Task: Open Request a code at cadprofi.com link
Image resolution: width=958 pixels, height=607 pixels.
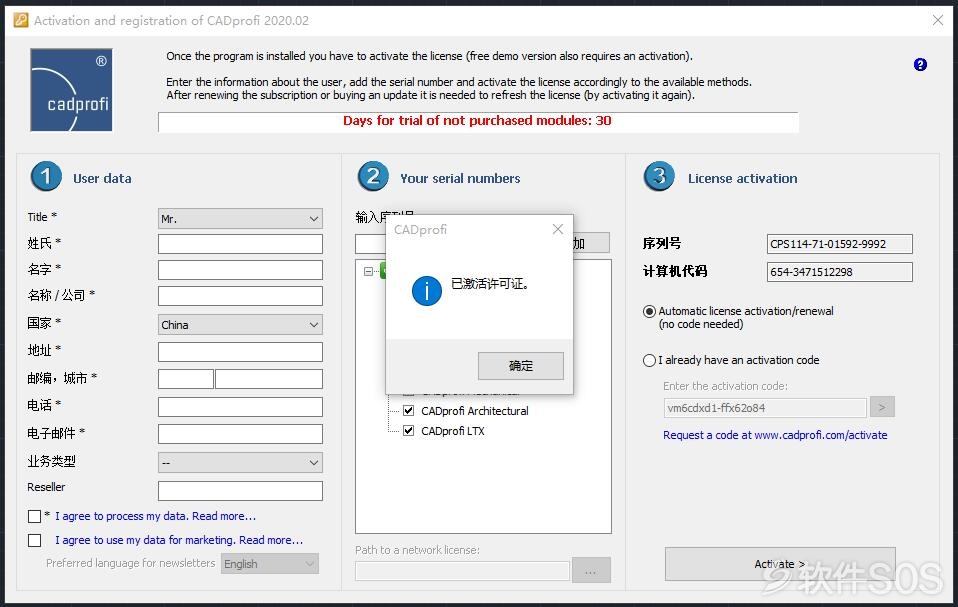Action: (775, 435)
